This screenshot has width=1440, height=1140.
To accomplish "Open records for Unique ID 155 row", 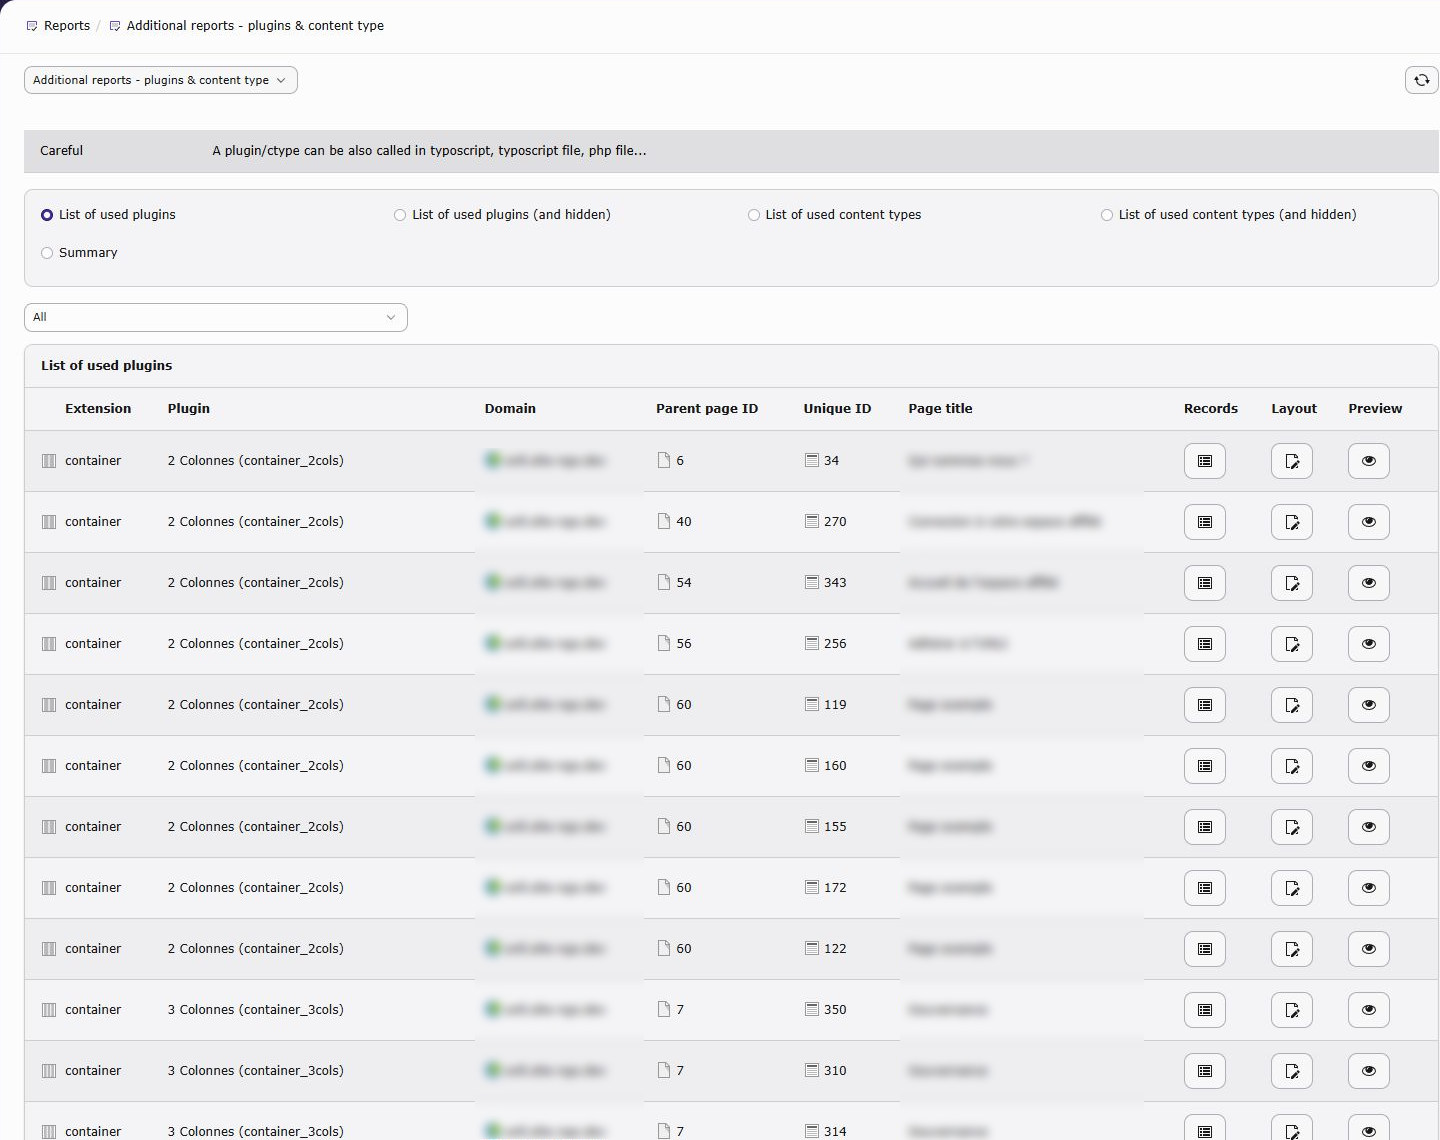I will [1205, 827].
